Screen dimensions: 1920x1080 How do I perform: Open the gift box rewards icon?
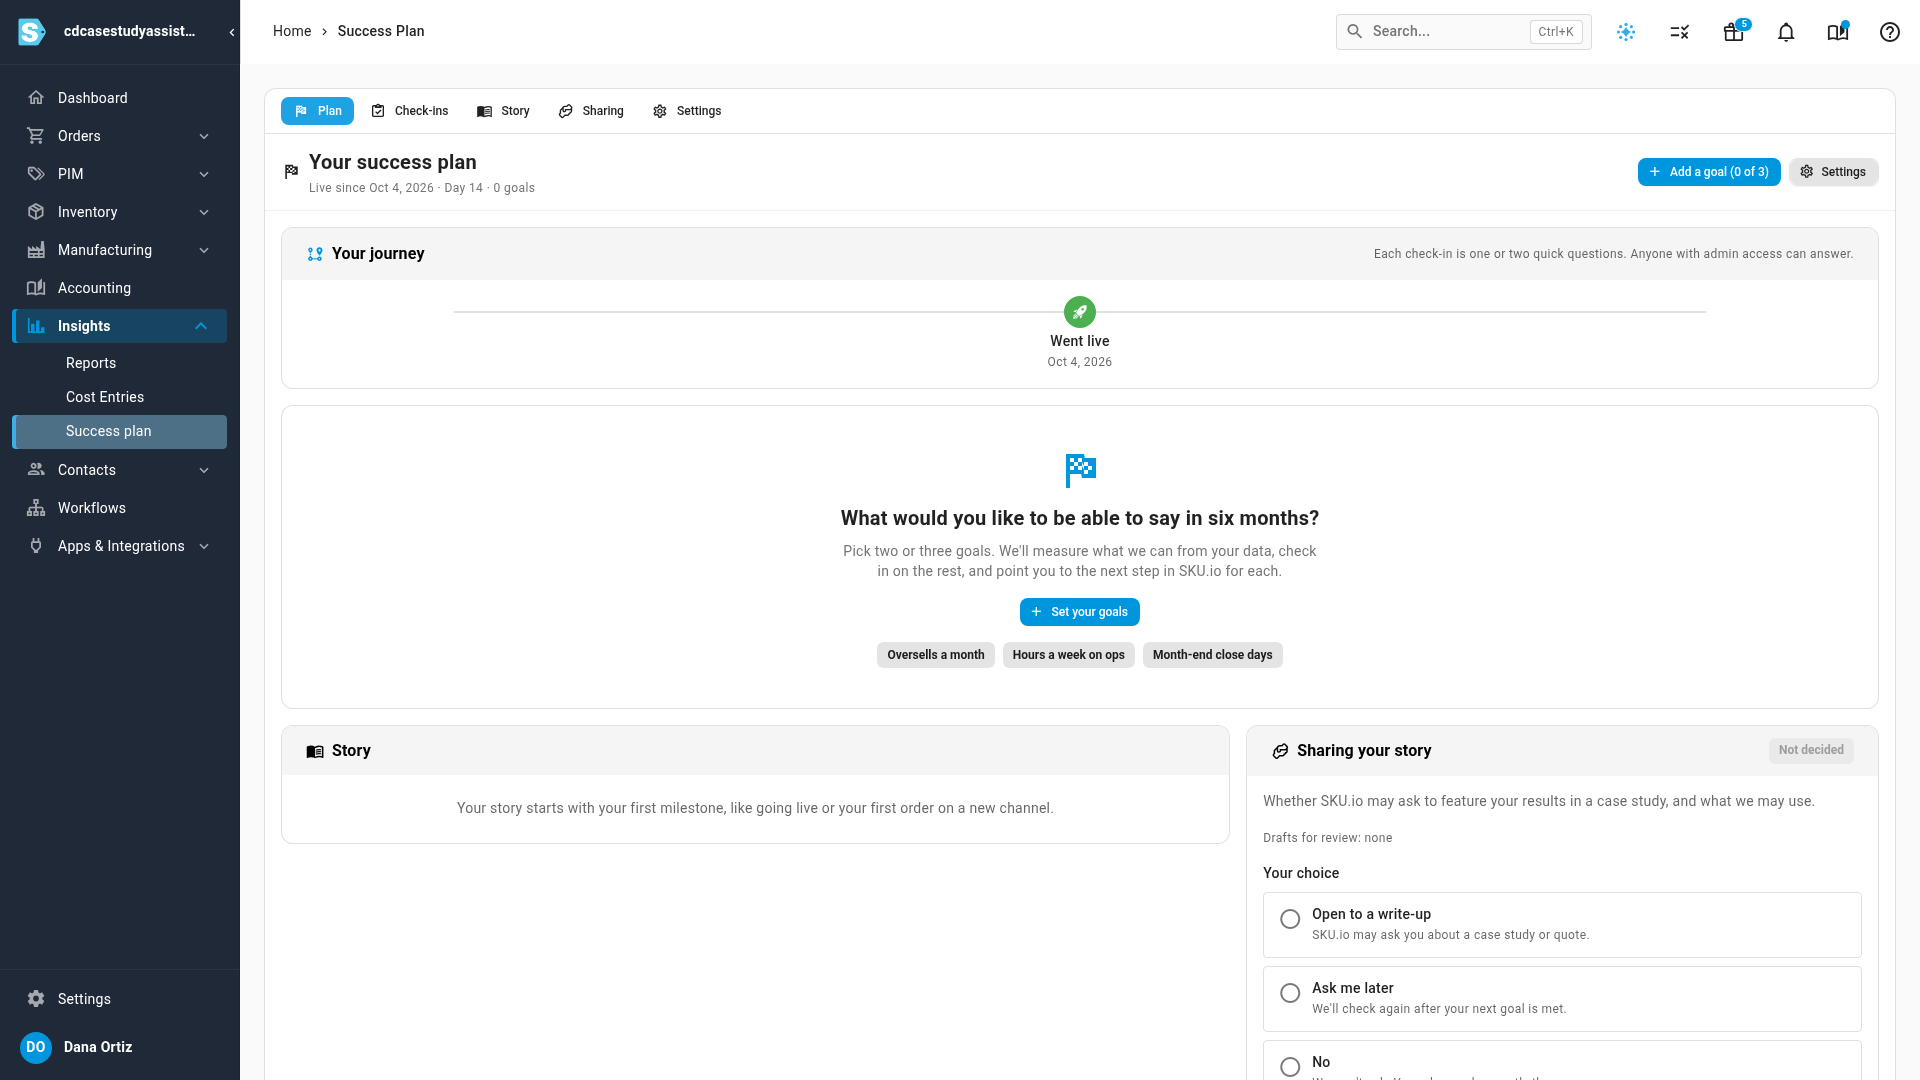(1734, 32)
